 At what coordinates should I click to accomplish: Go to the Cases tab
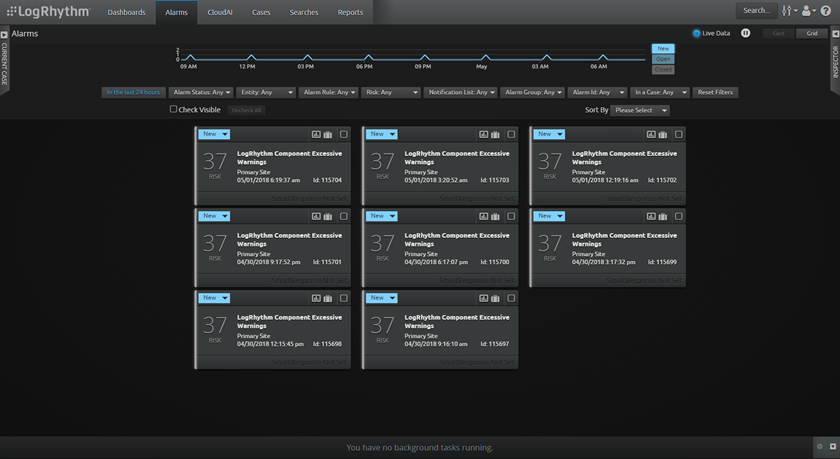[261, 12]
